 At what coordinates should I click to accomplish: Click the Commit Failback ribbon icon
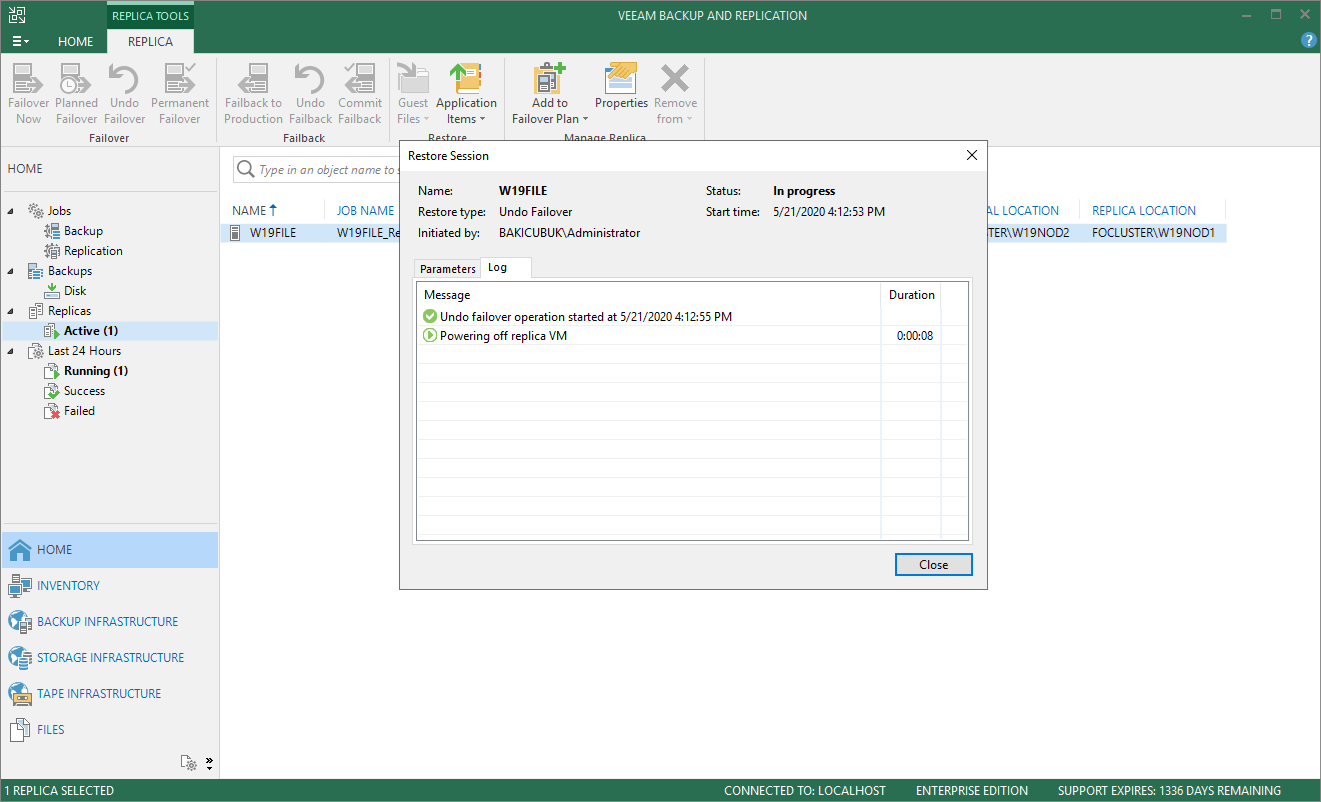point(360,94)
